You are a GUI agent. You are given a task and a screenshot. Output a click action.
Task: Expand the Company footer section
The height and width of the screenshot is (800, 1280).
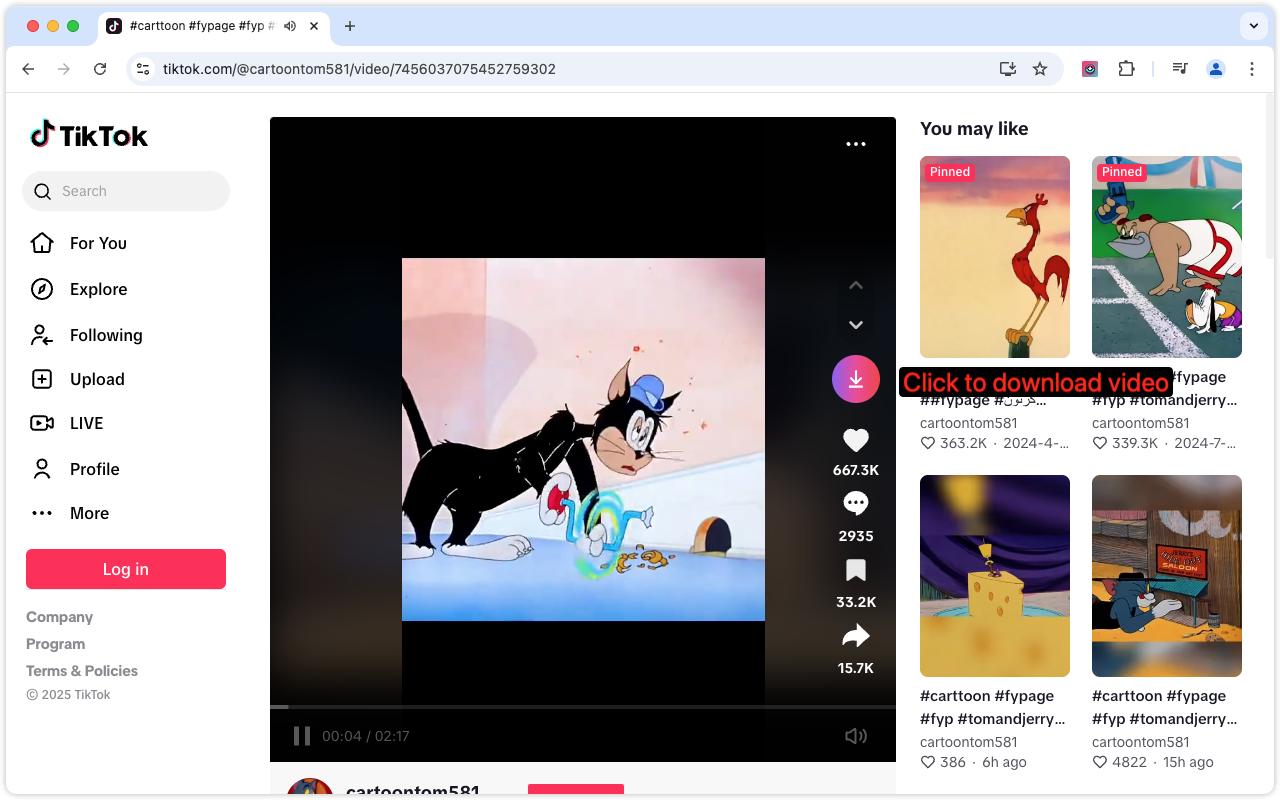[x=59, y=617]
